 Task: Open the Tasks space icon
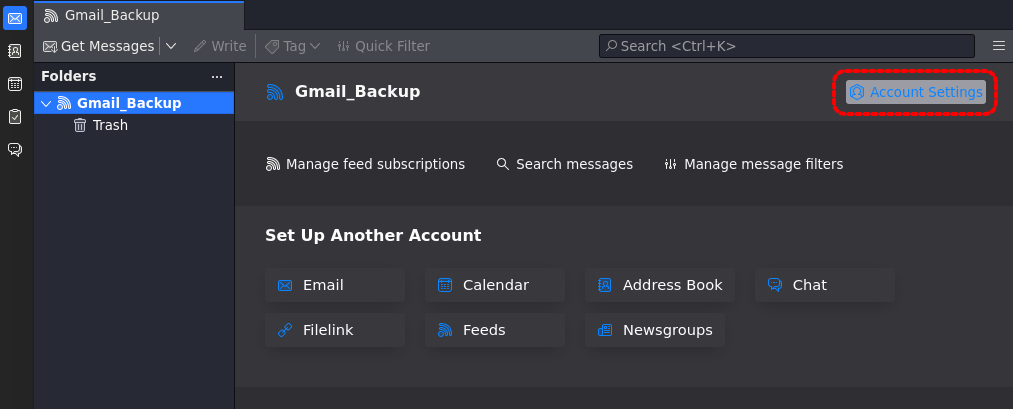(x=15, y=117)
